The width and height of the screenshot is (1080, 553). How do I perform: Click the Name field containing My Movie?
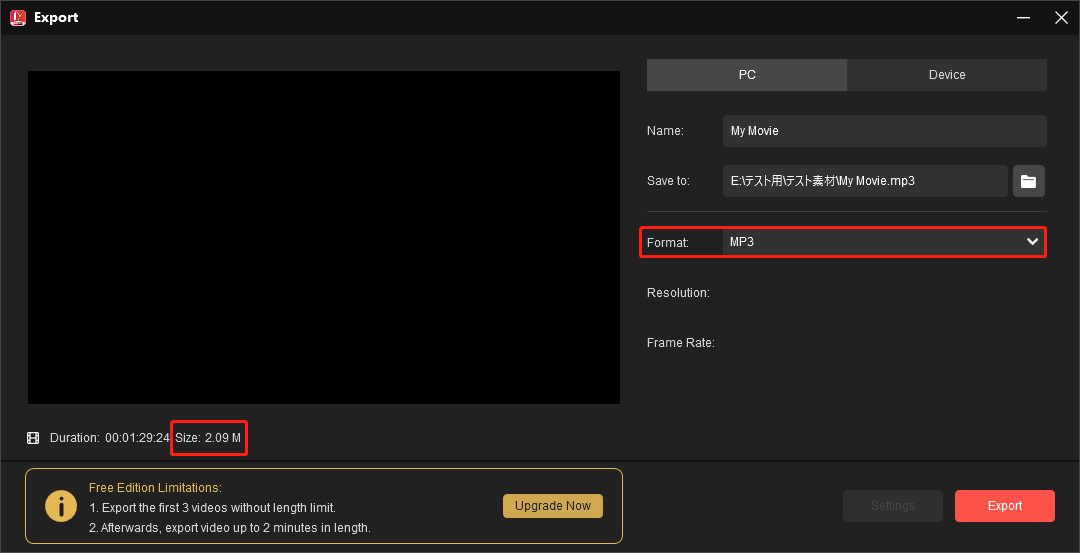click(884, 131)
